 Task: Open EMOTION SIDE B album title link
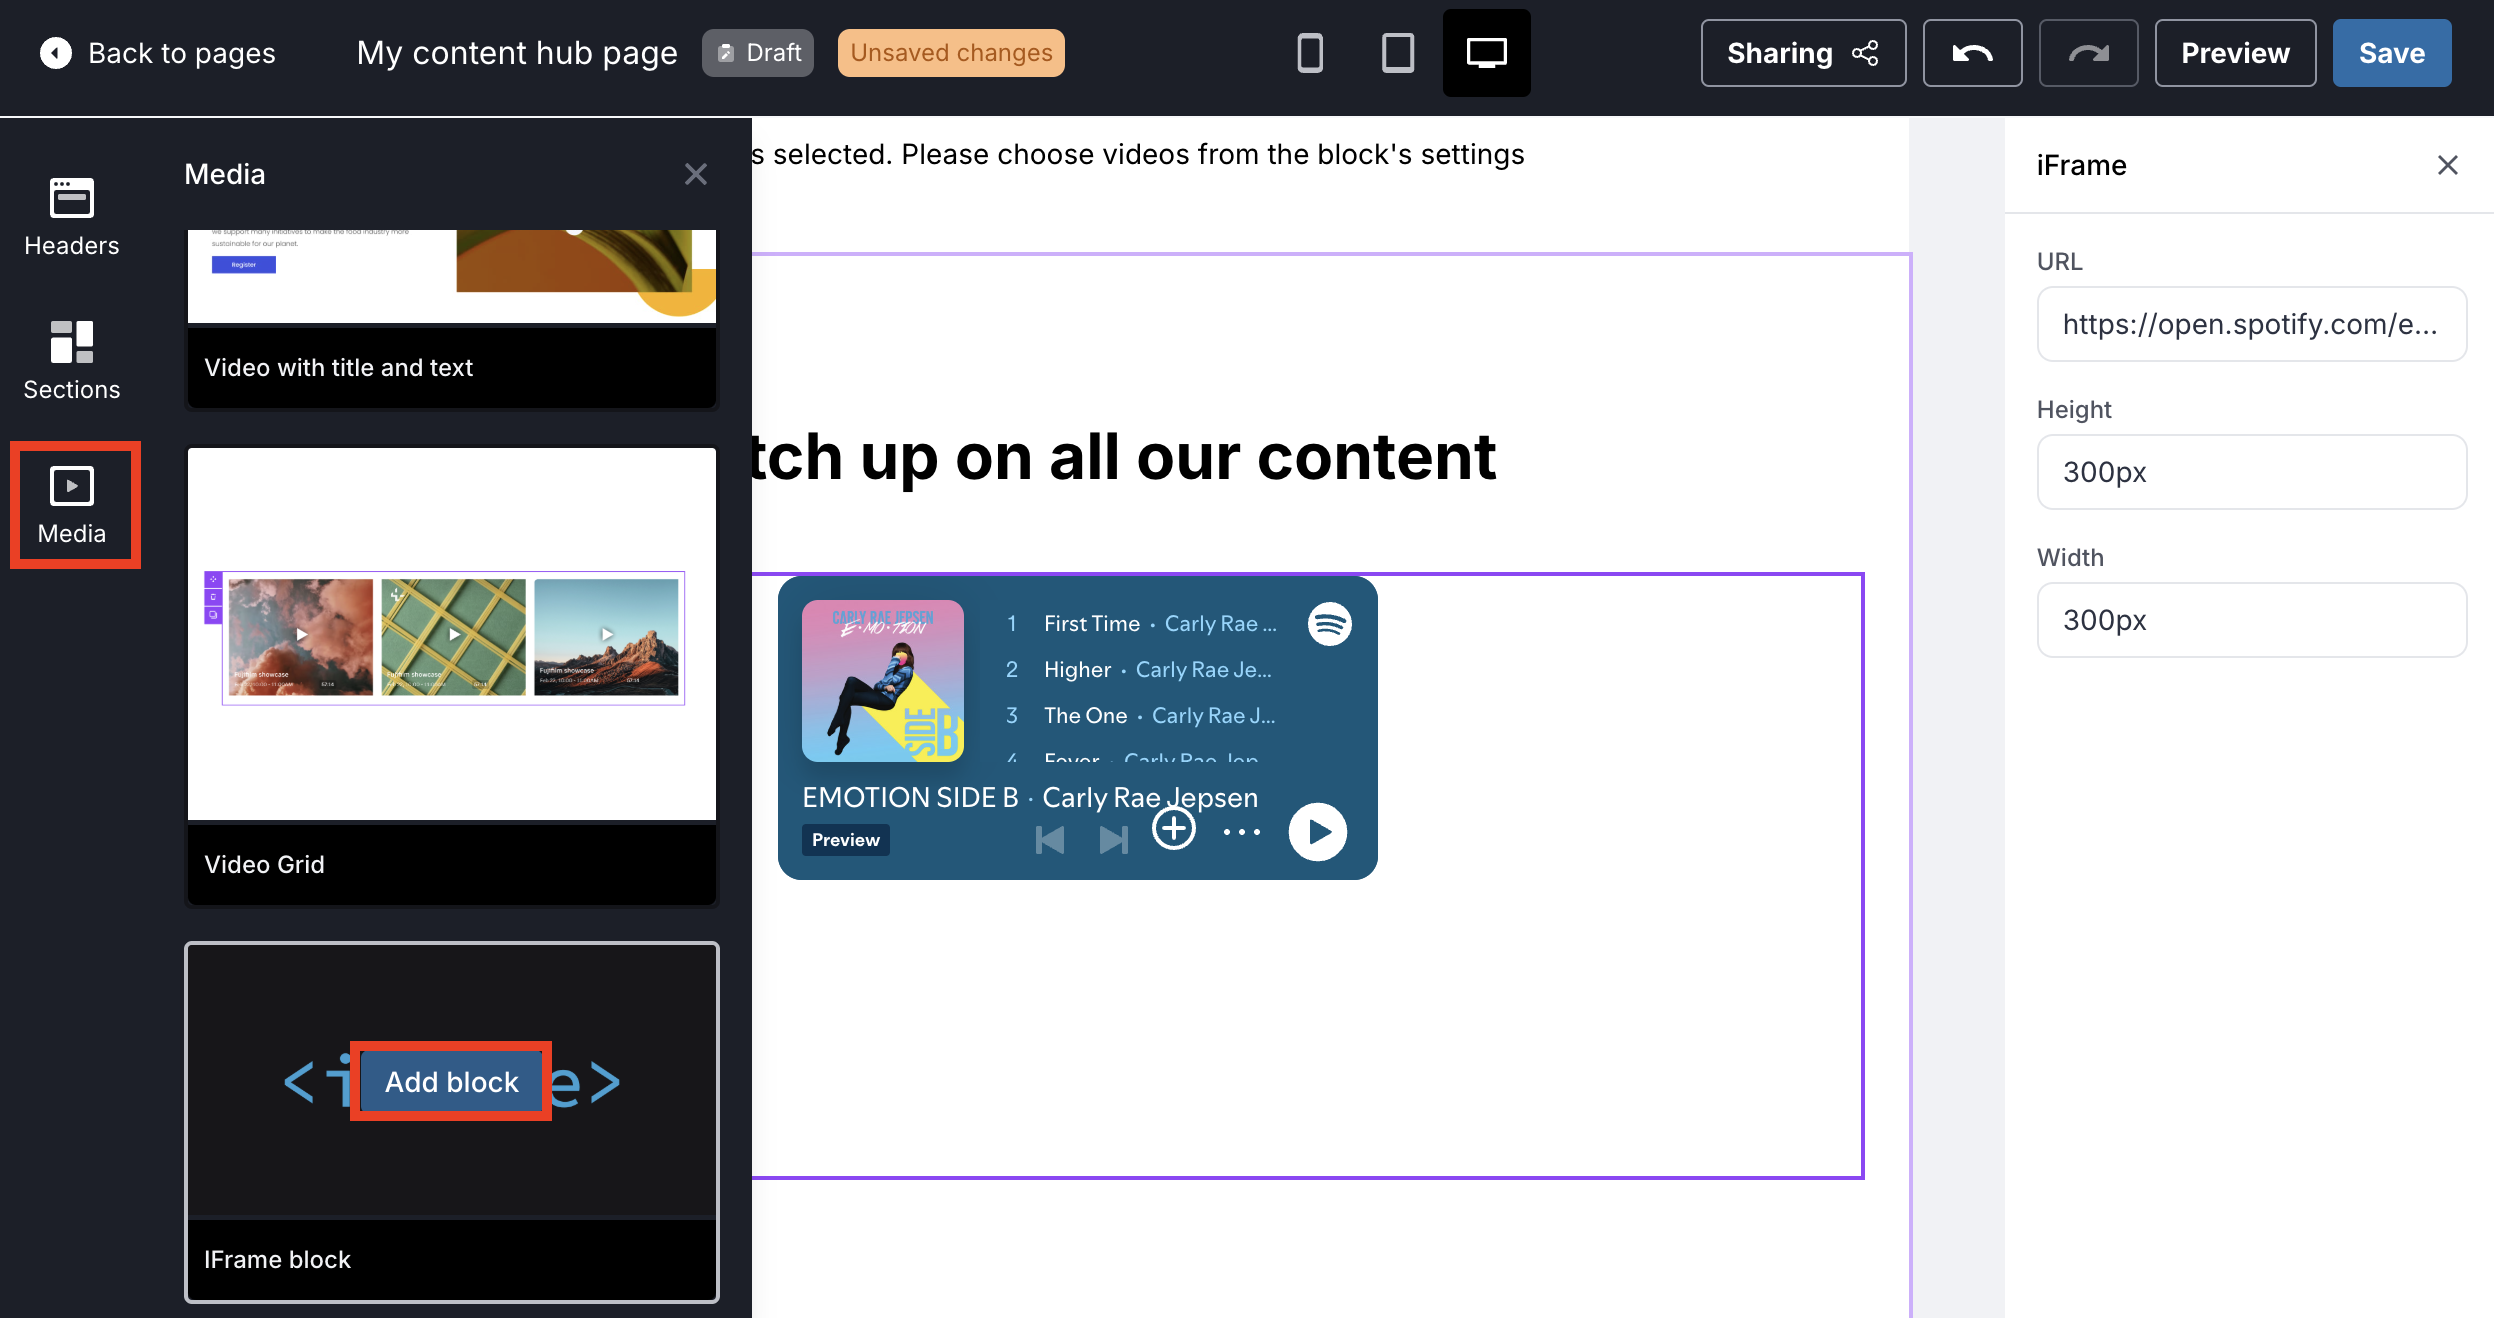pyautogui.click(x=910, y=797)
